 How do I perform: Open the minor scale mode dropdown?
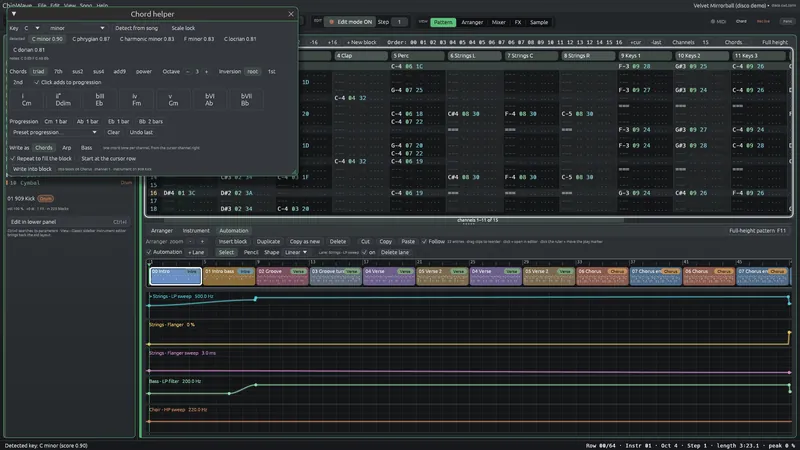77,28
